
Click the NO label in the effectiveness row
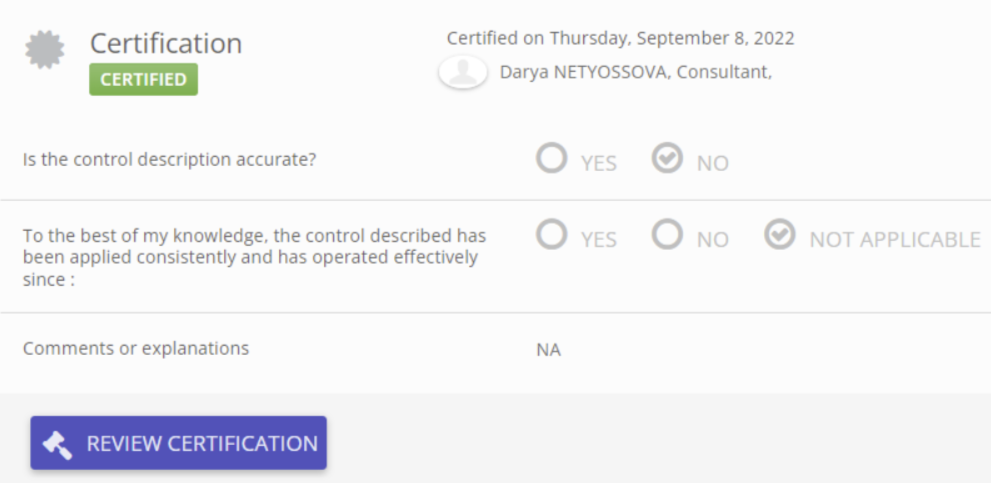click(x=712, y=240)
